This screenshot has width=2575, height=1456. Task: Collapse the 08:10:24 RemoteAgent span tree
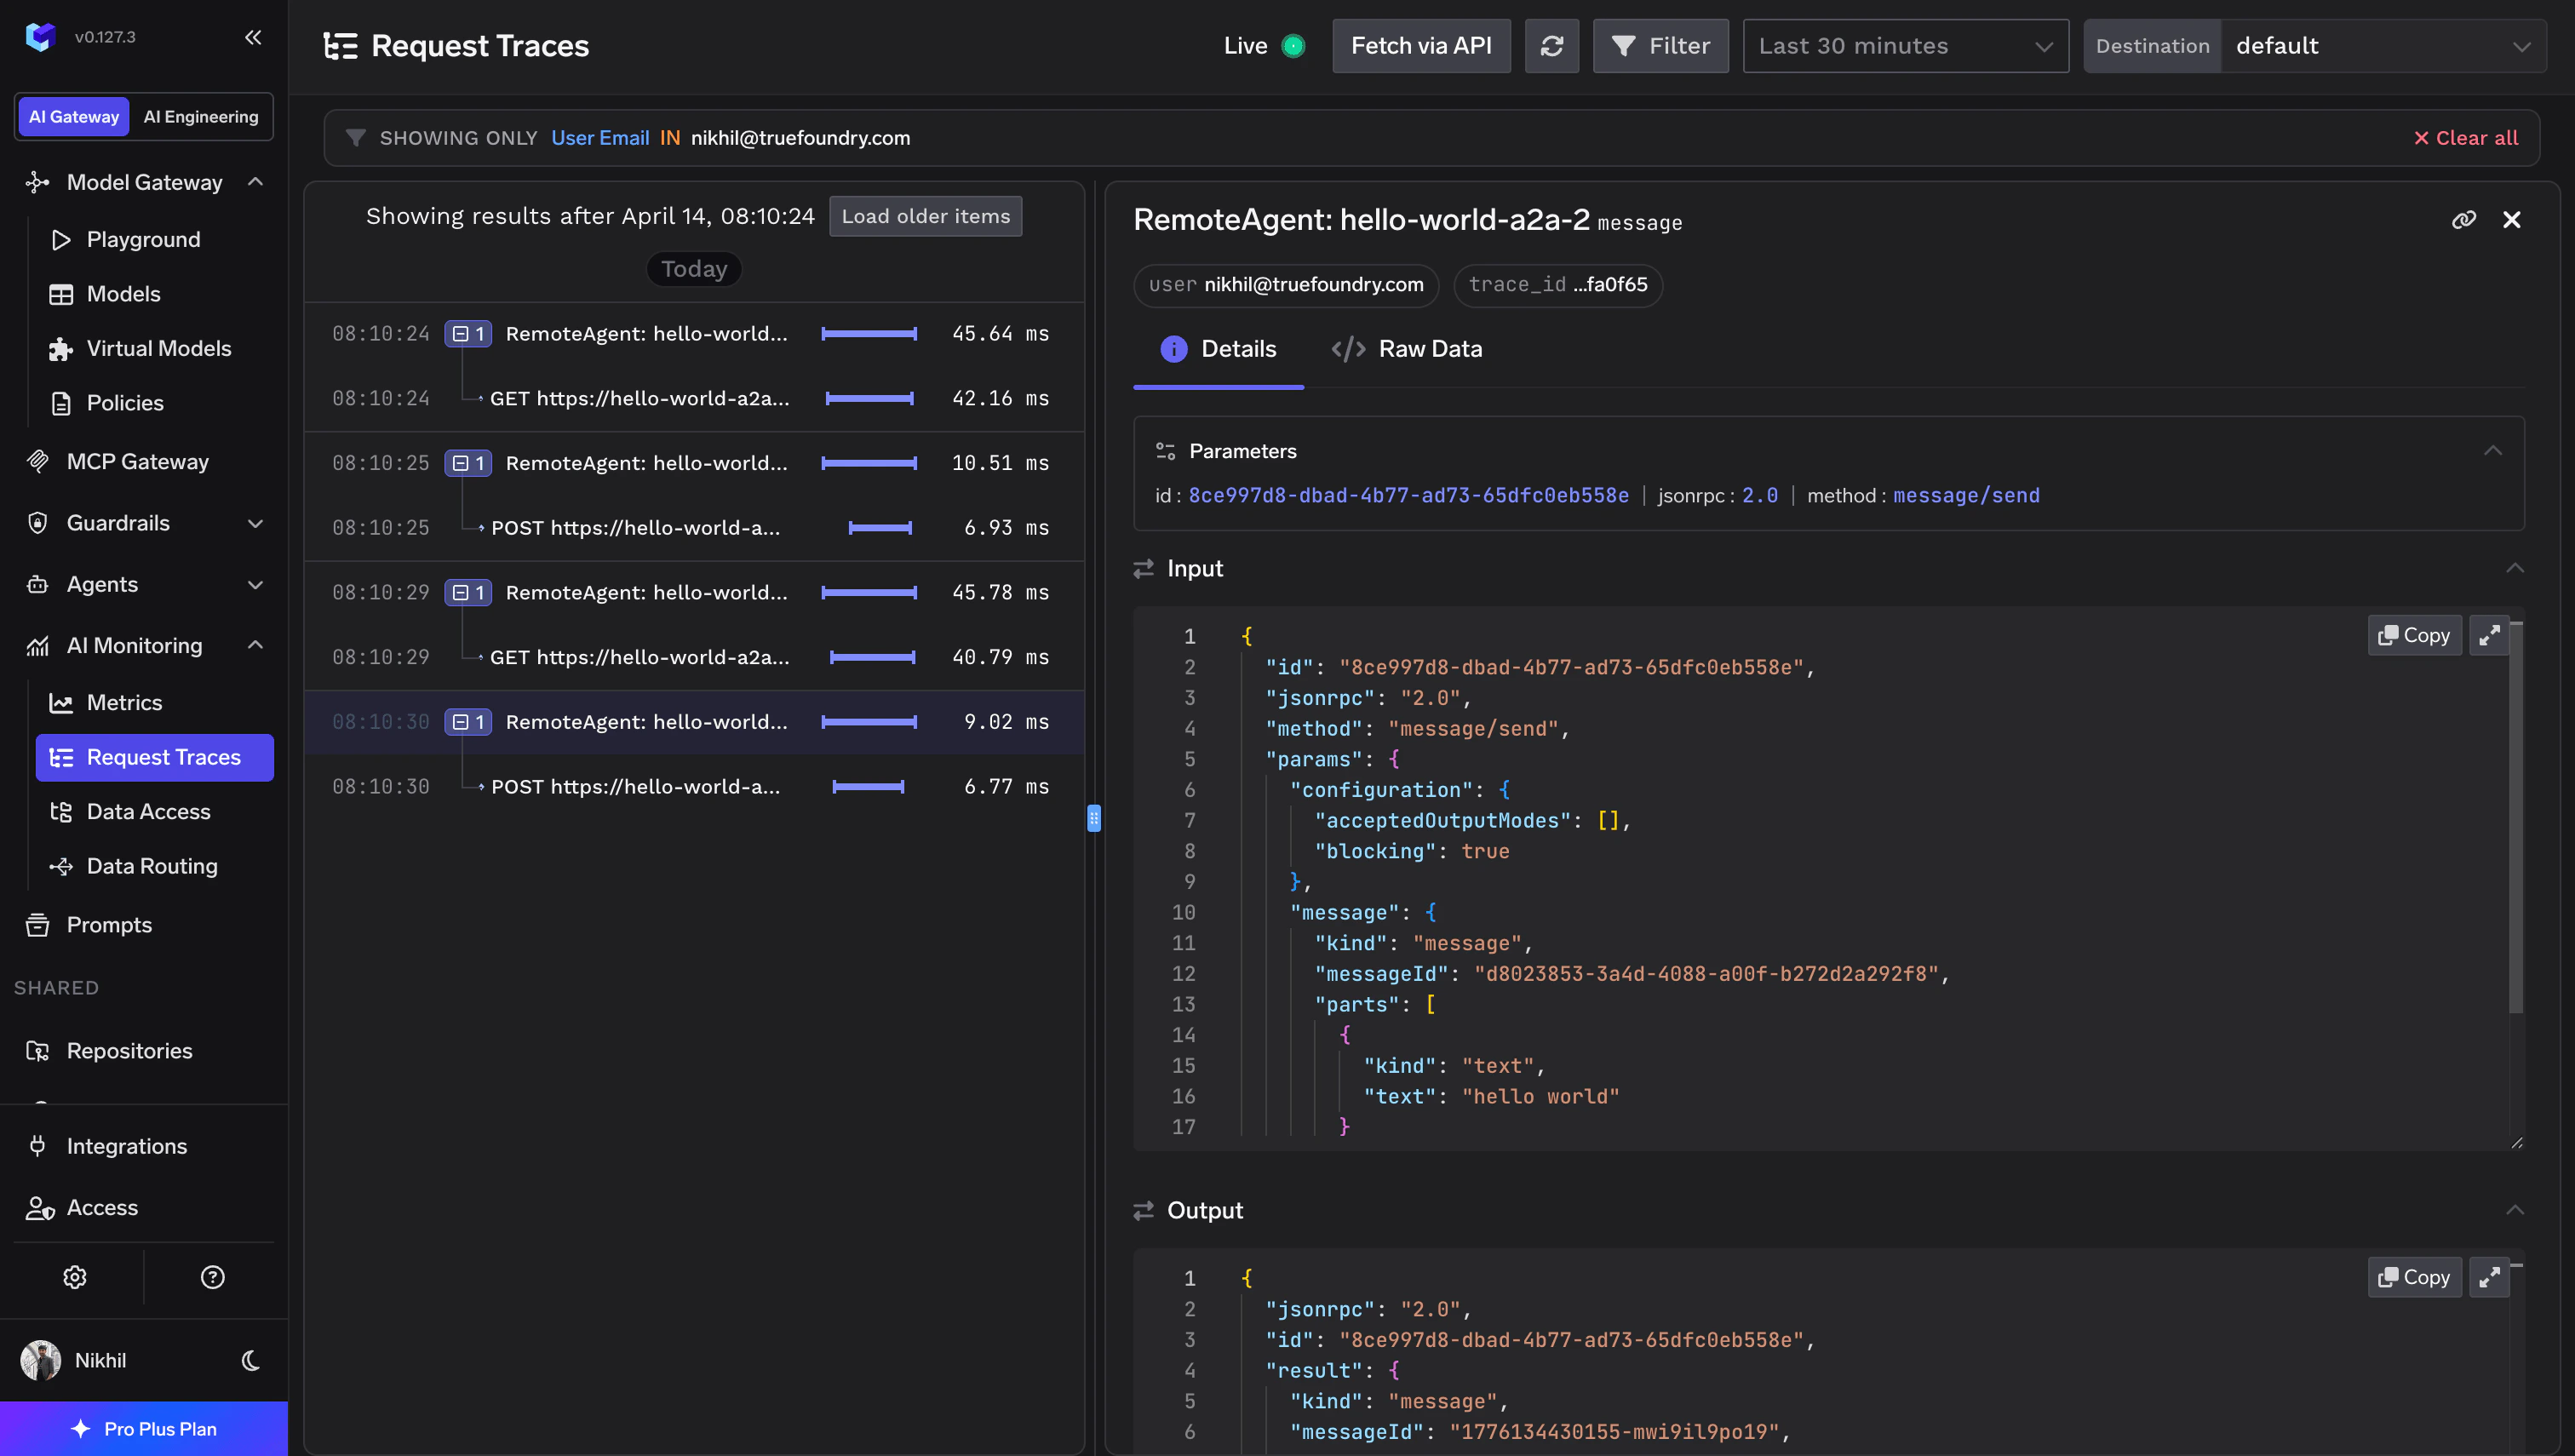coord(461,334)
